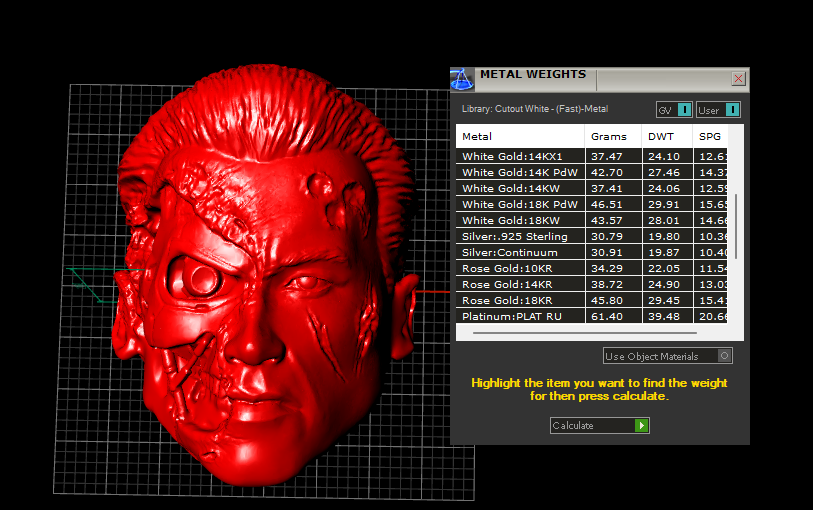This screenshot has height=510, width=813.
Task: Select the Rose Gold:10KR row
Action: [x=592, y=269]
